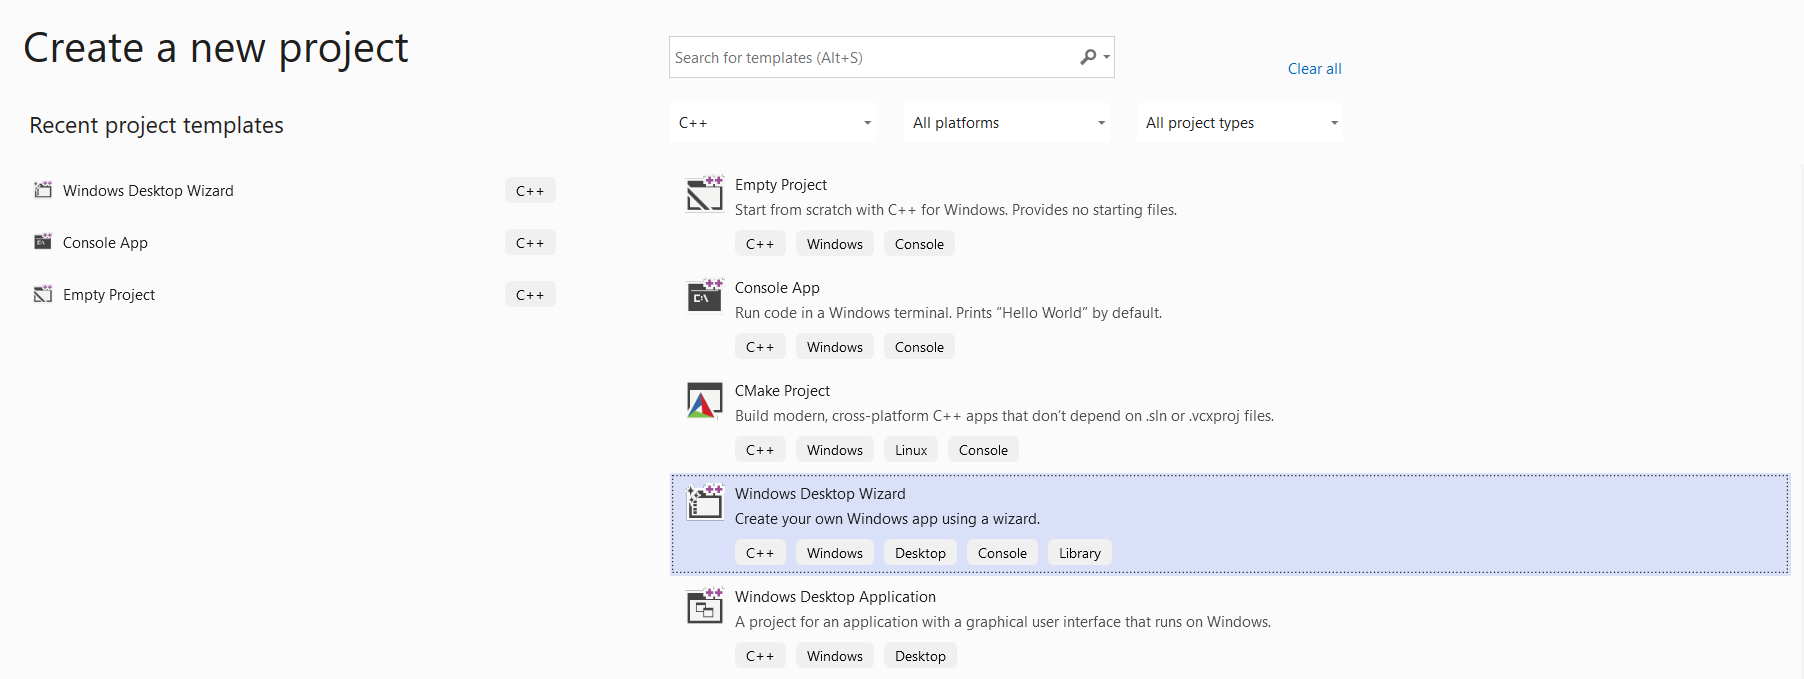Click the search magnifier icon
The height and width of the screenshot is (679, 1804).
(1088, 57)
